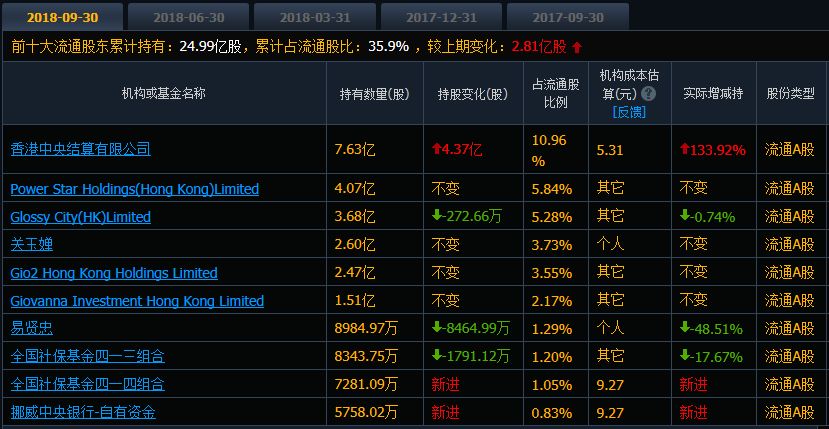Click the 股份类型 column header
The height and width of the screenshot is (429, 829).
790,94
